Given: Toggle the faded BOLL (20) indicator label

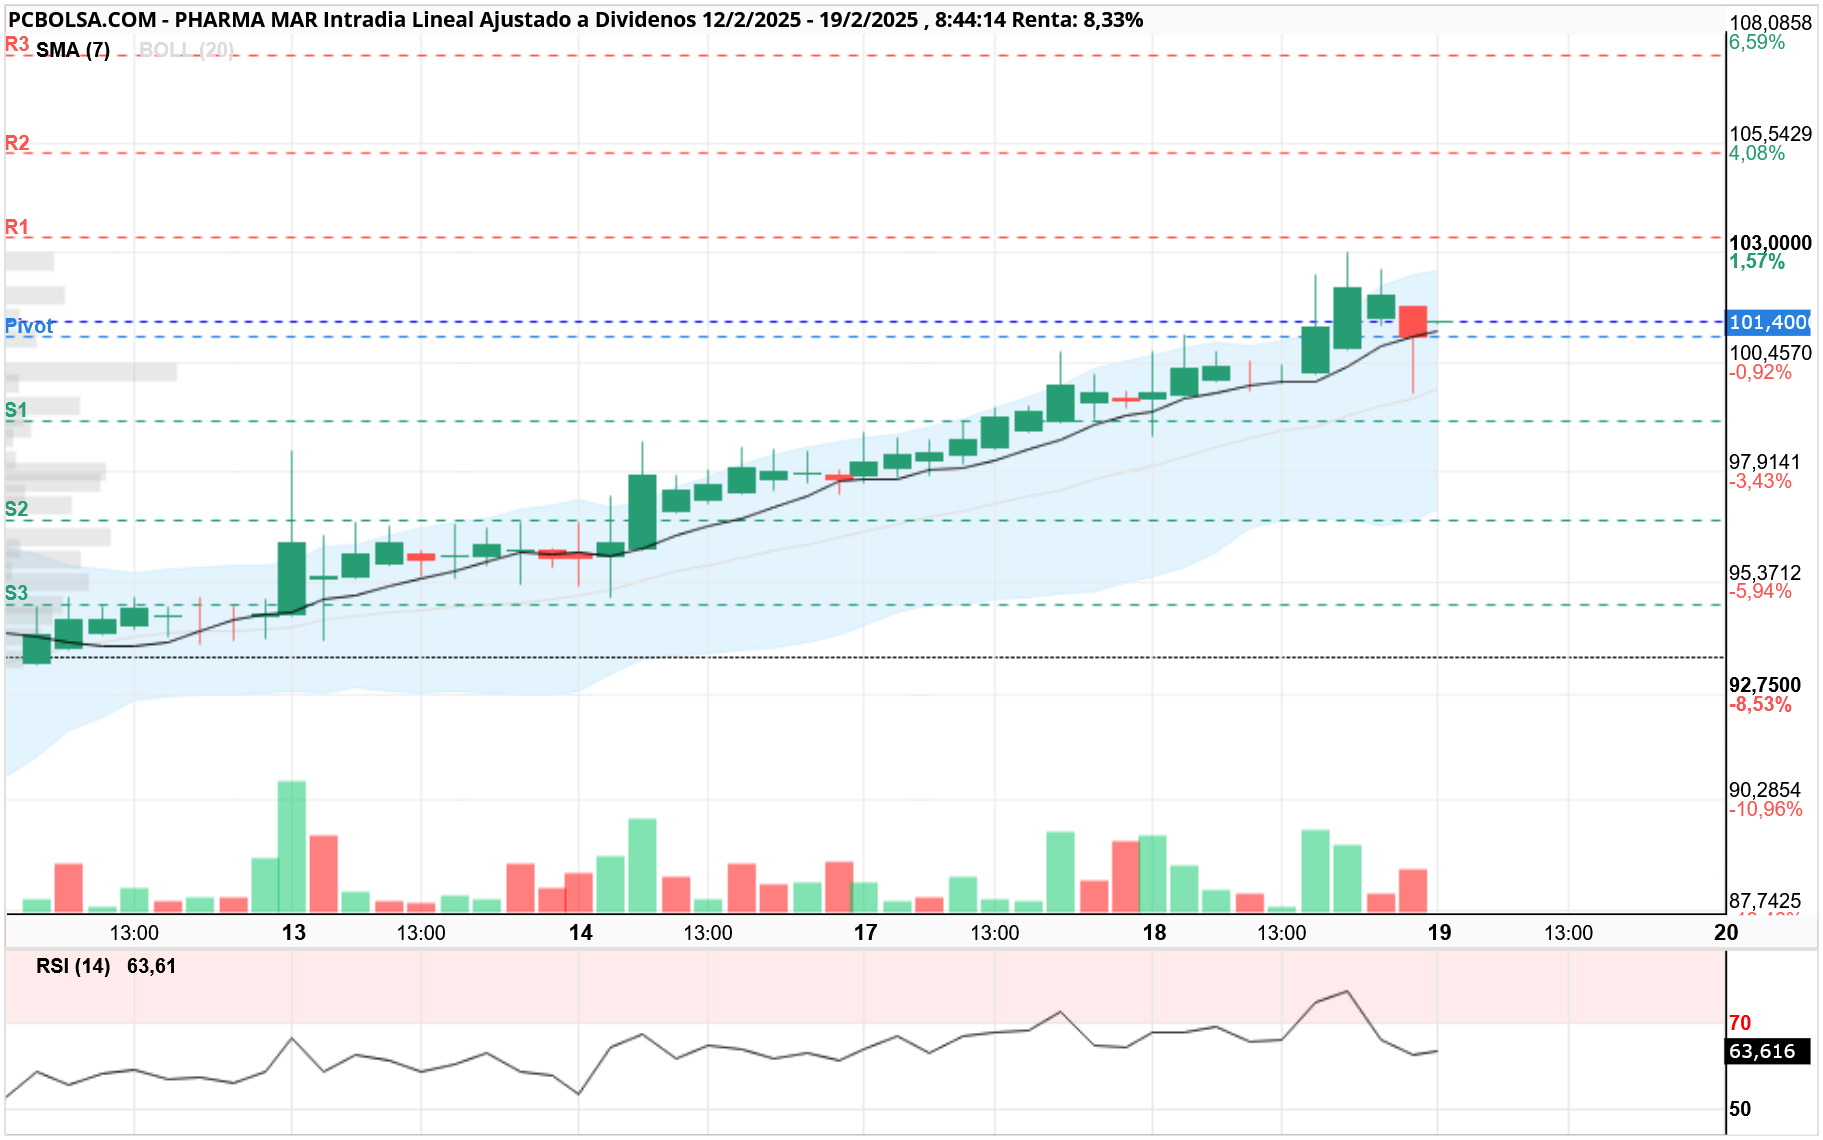Looking at the screenshot, I should [x=186, y=50].
